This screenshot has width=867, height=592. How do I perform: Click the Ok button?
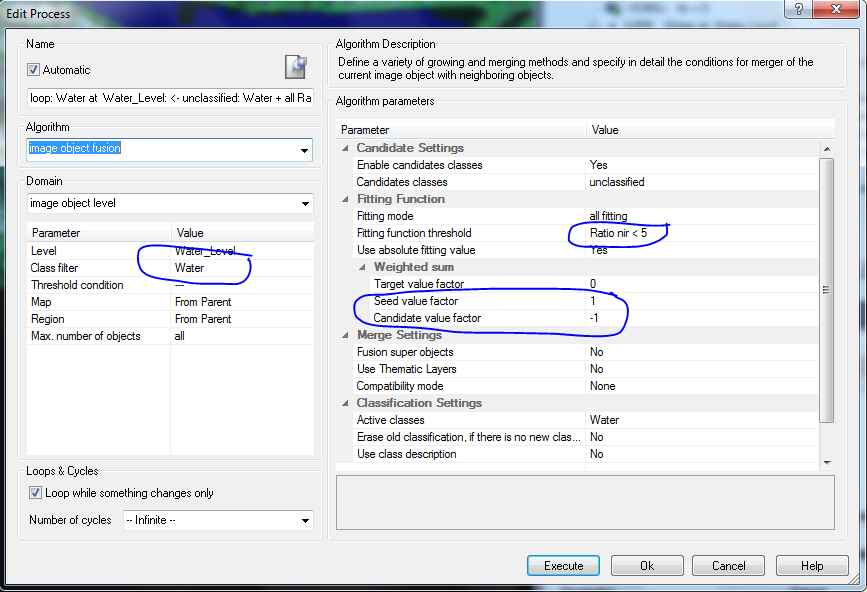tap(647, 565)
